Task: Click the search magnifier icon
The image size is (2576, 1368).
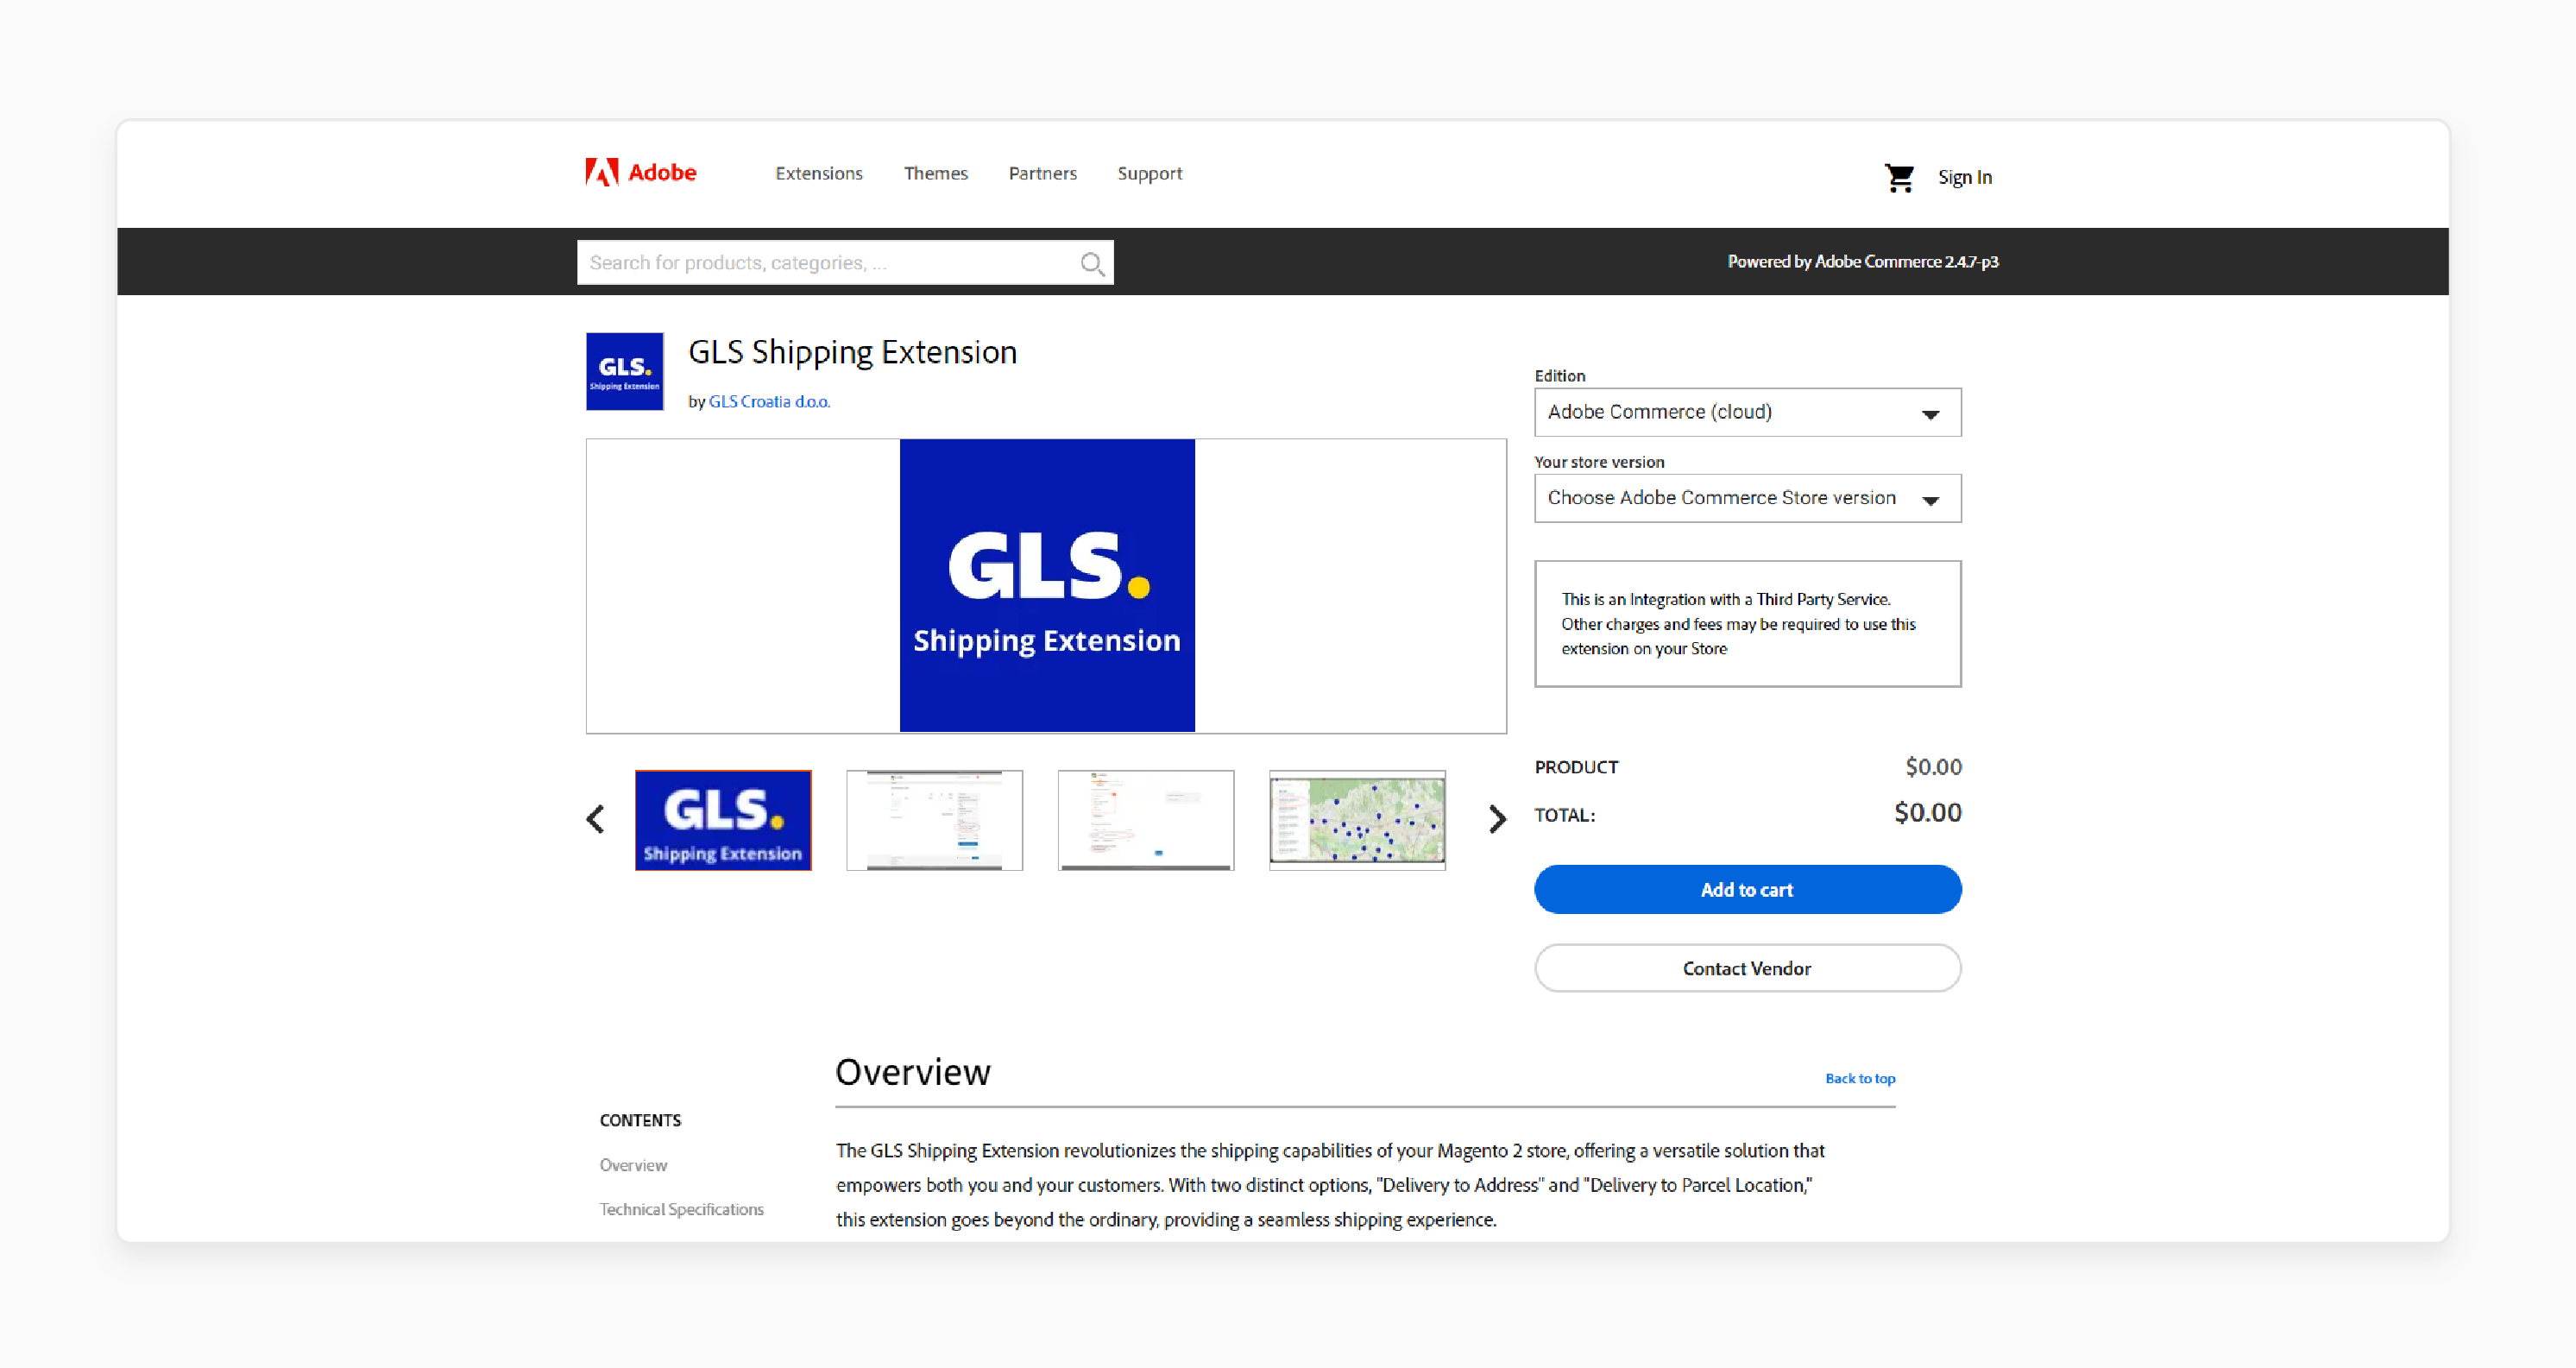Action: click(1090, 262)
